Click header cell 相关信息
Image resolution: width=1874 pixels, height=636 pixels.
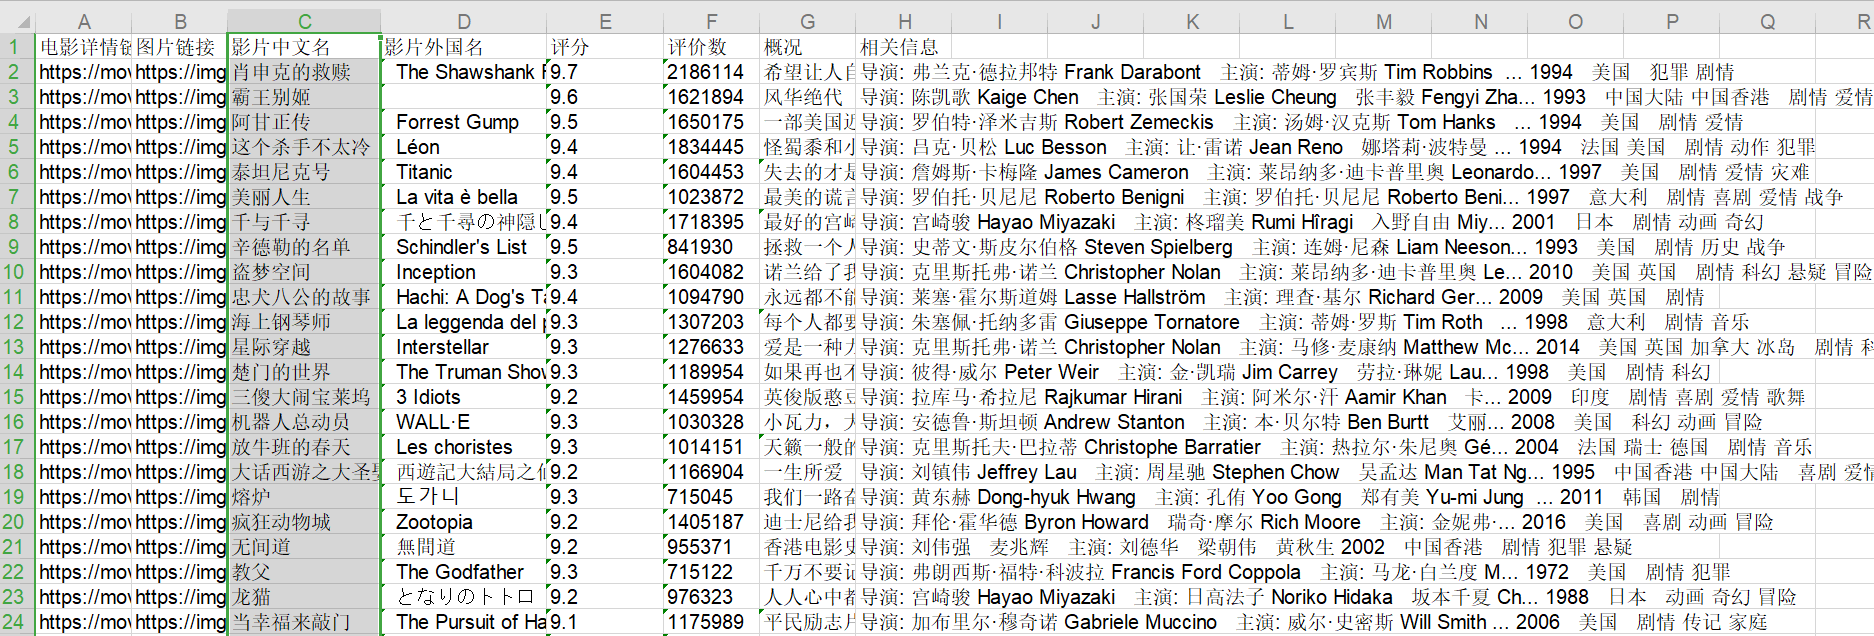tap(904, 46)
